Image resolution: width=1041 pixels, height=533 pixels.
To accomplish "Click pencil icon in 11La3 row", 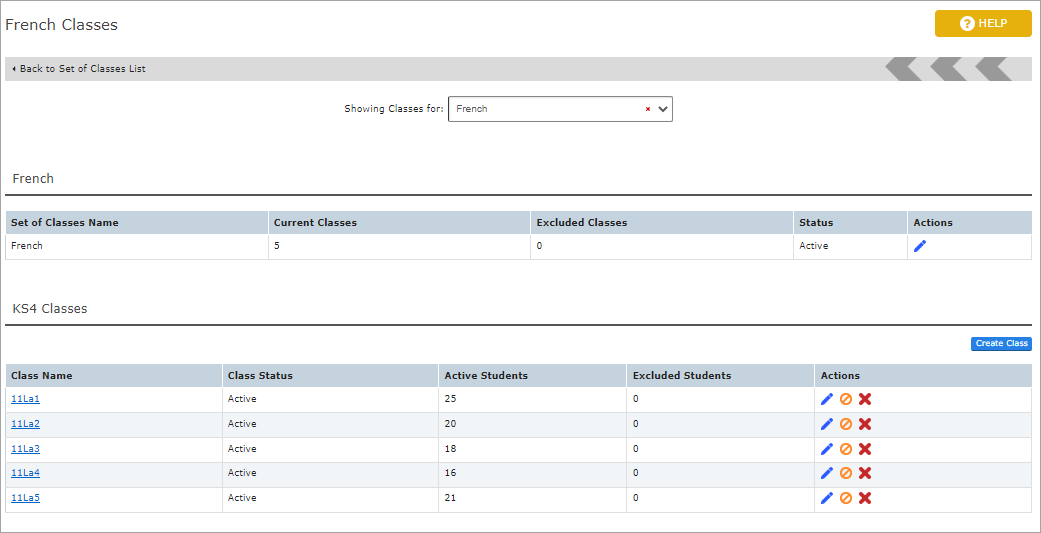I will coord(827,449).
